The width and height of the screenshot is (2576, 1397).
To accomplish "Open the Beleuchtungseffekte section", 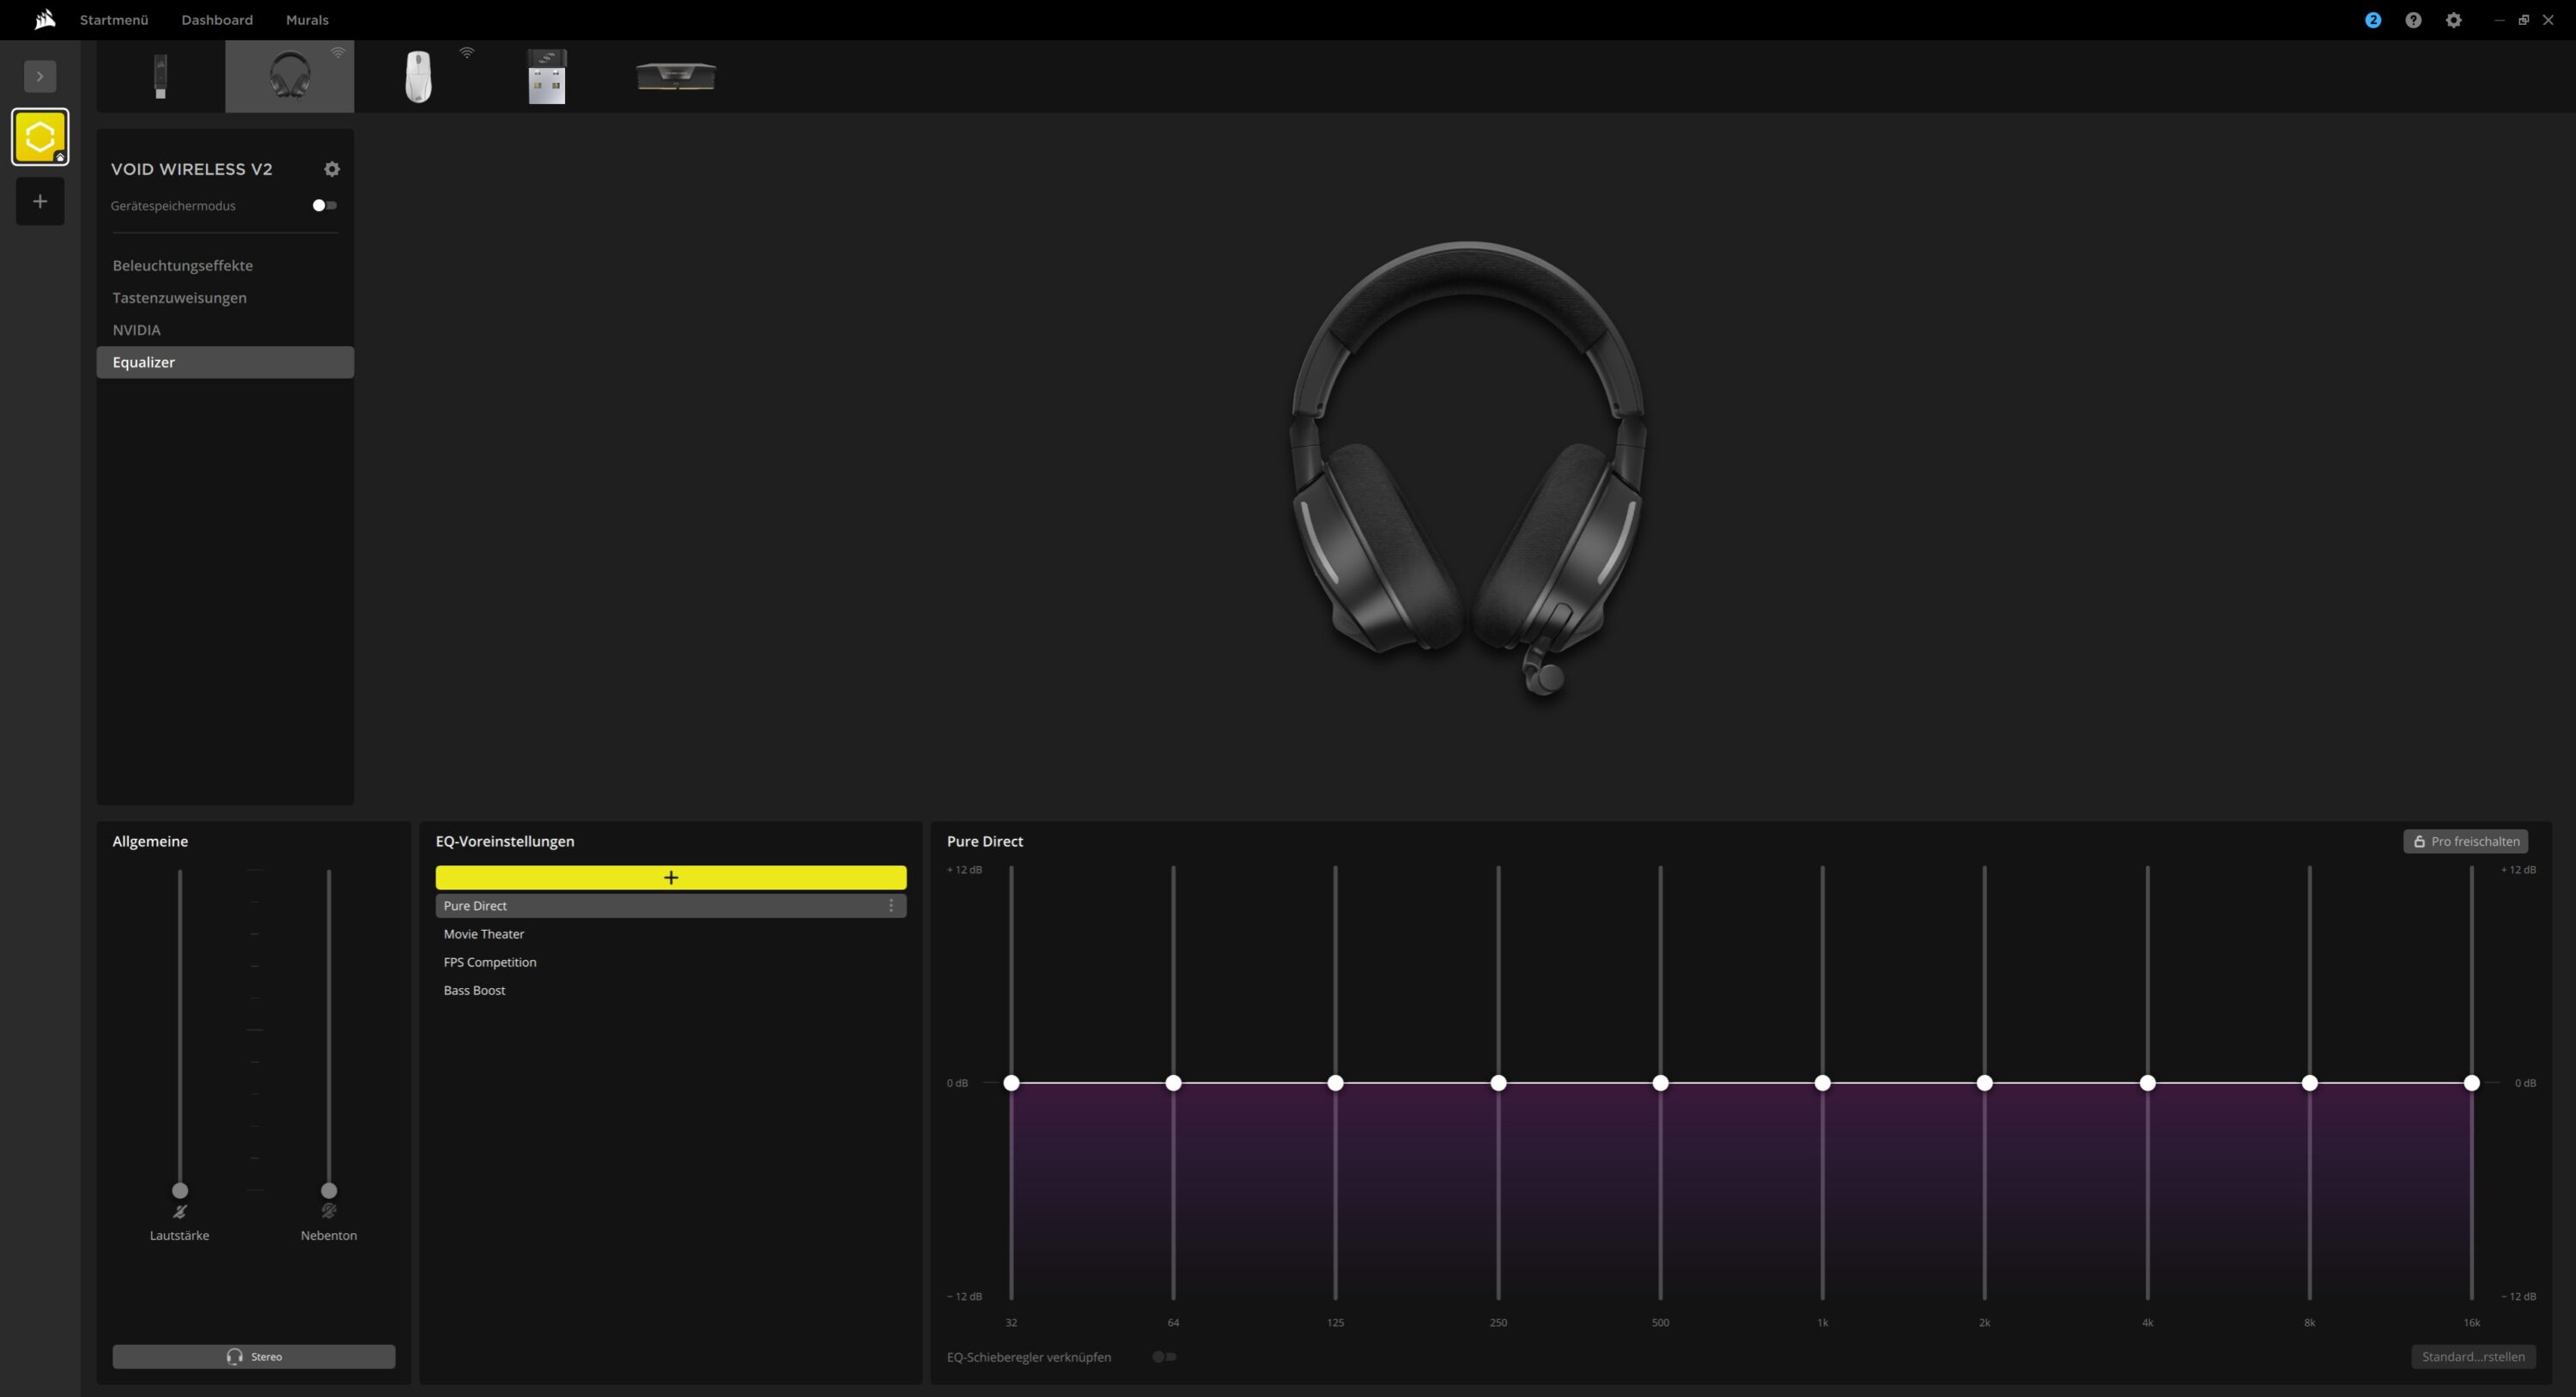I will [182, 265].
